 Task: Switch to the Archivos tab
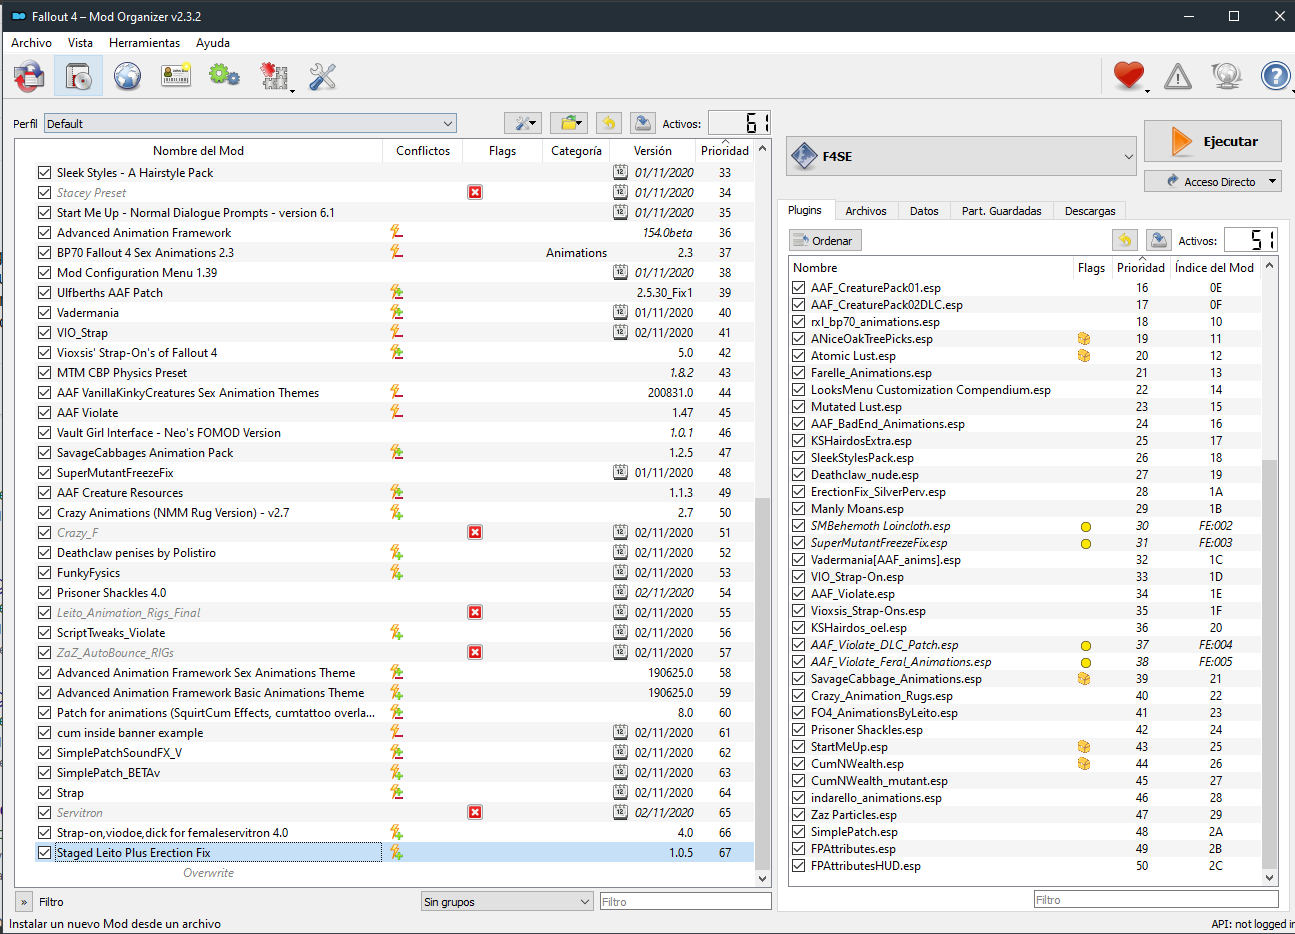(x=866, y=211)
